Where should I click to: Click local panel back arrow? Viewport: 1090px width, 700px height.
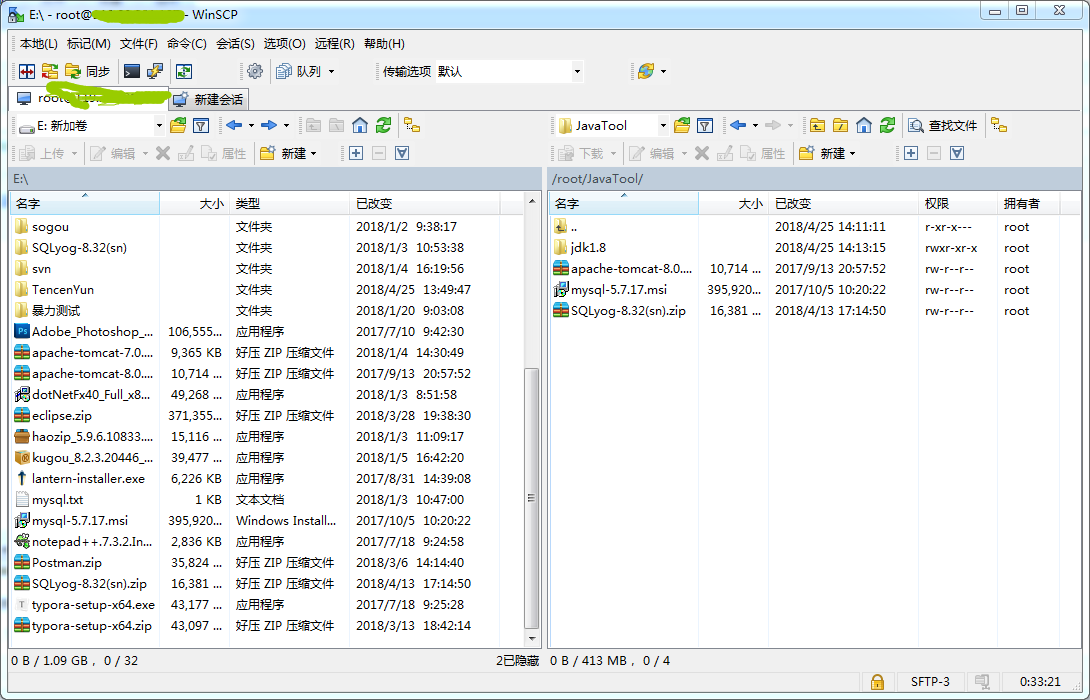pos(234,126)
